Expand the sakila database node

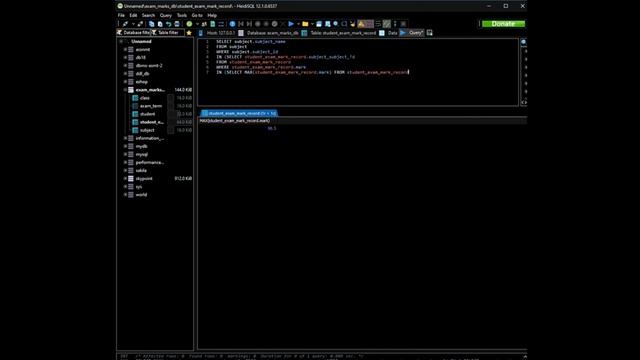click(125, 170)
